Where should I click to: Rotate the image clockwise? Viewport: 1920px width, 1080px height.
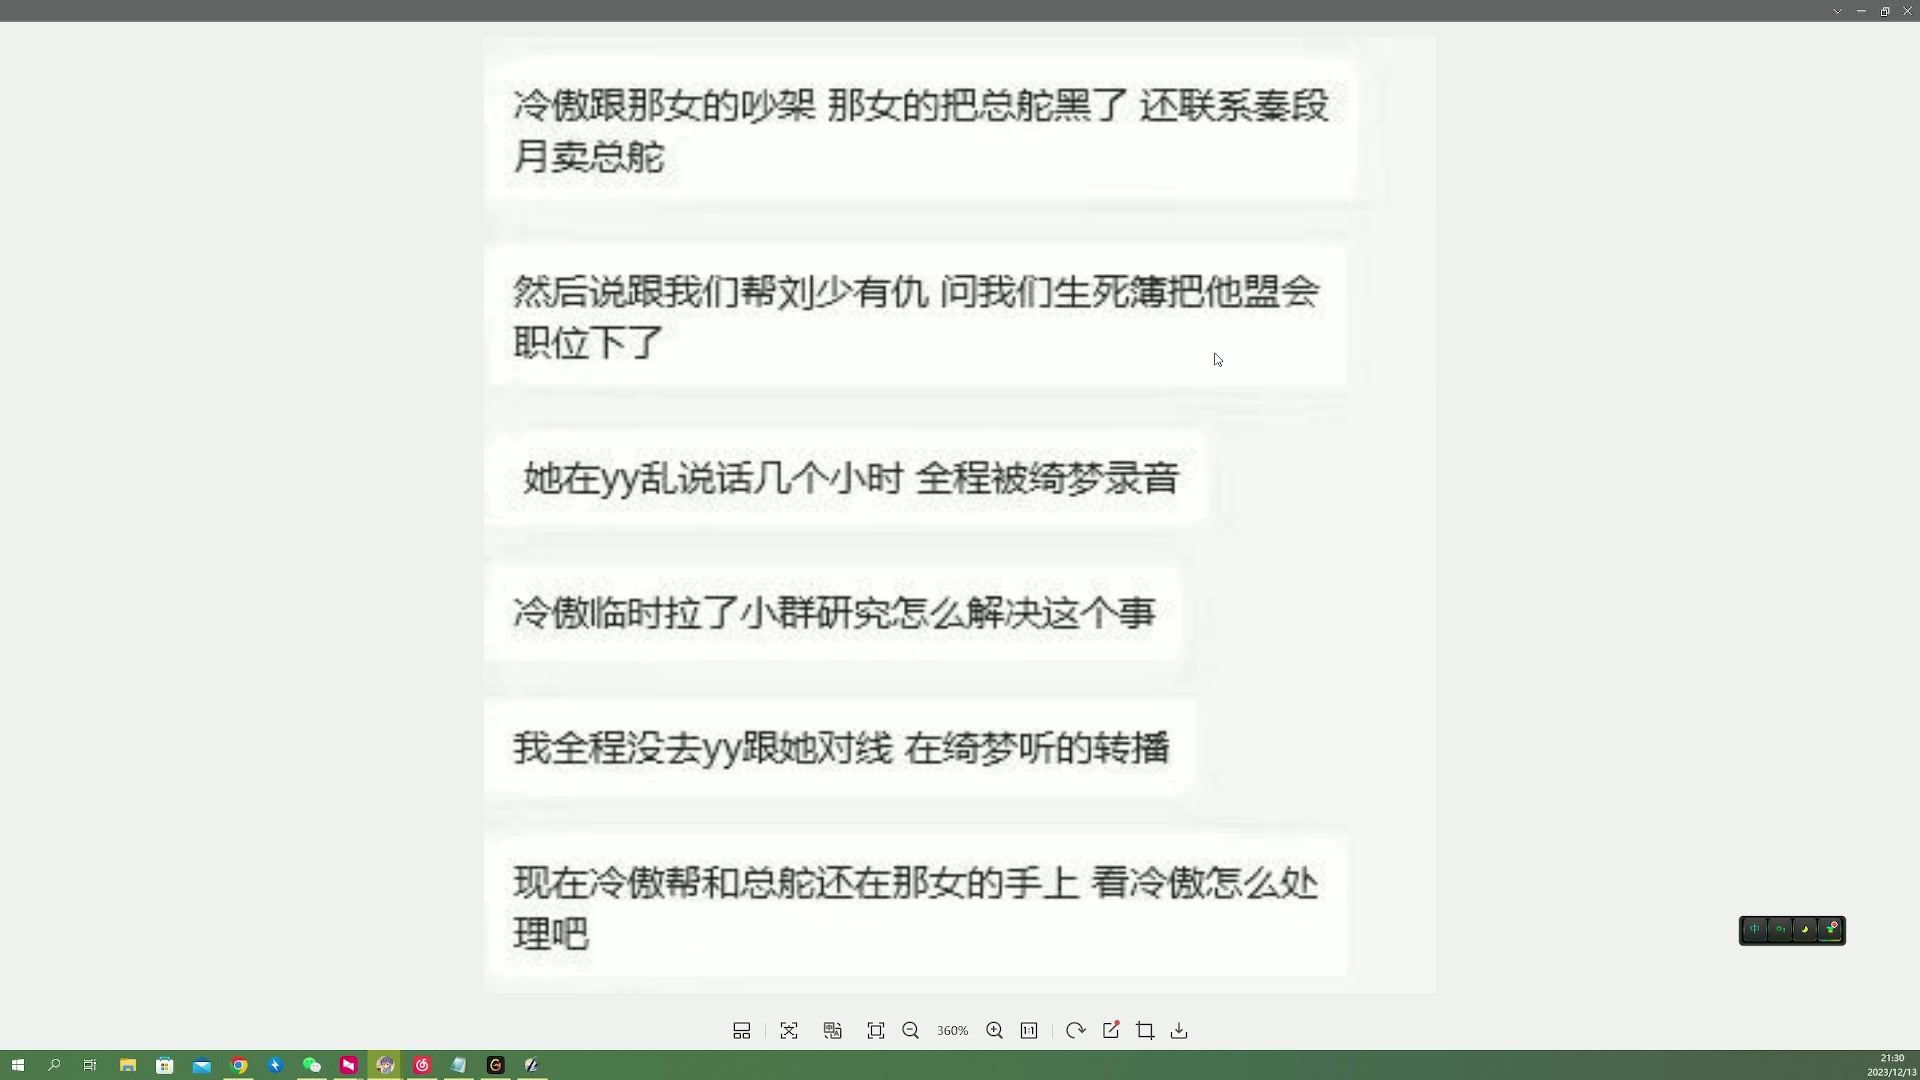point(1075,1030)
